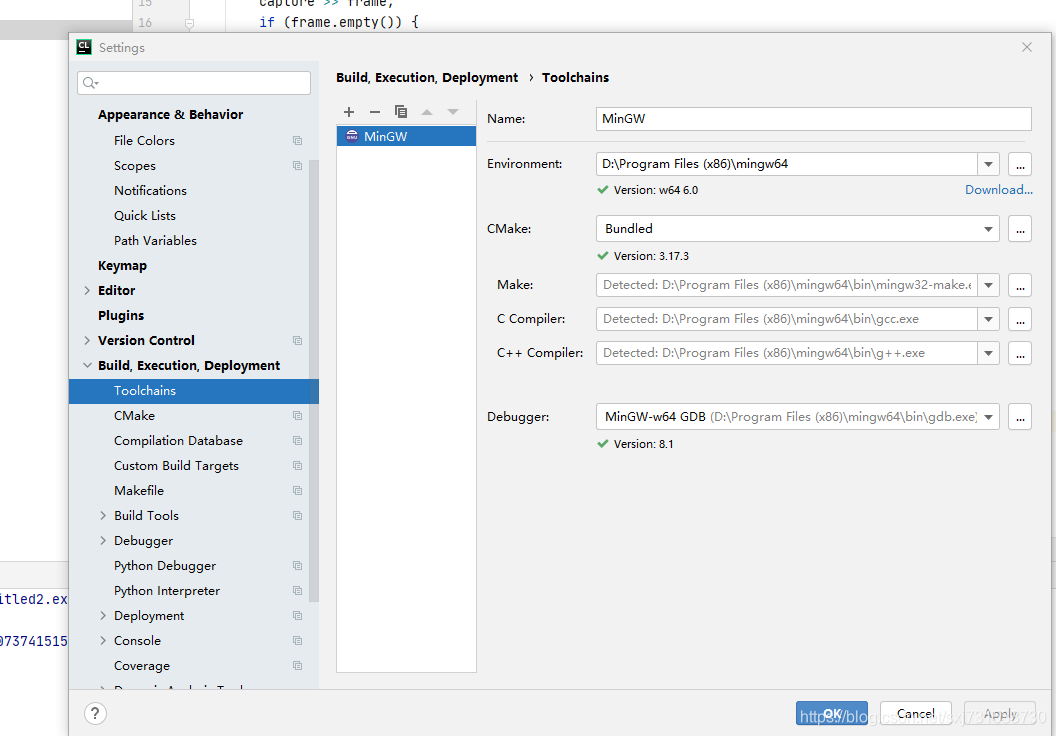
Task: Click project-level icon beside Console
Action: (297, 640)
